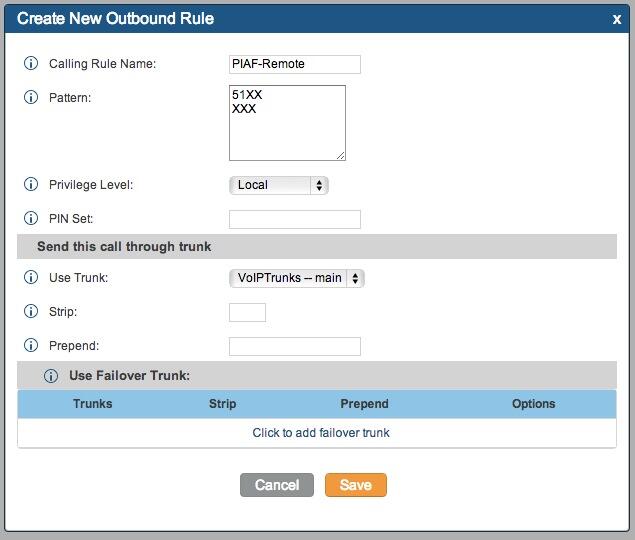
Task: Click info icon beside Use Trunk
Action: click(x=31, y=277)
